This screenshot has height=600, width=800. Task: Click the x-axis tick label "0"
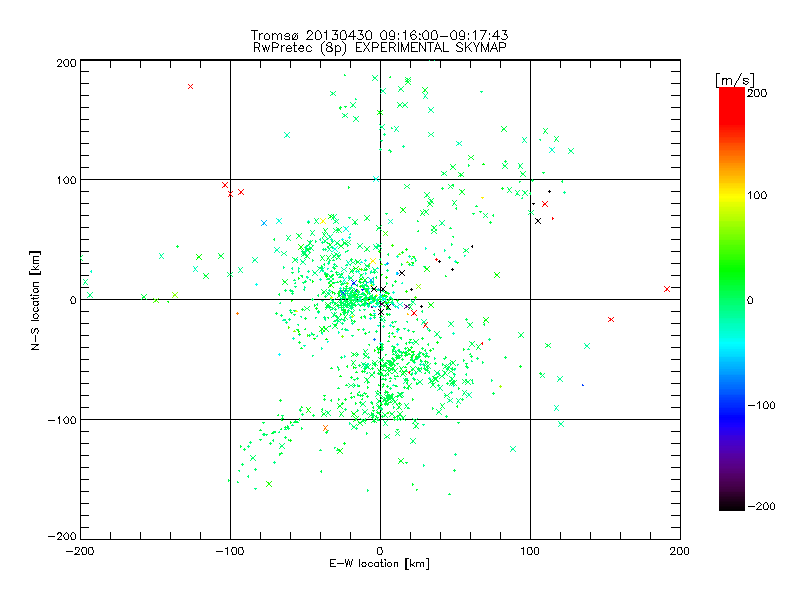tap(380, 551)
